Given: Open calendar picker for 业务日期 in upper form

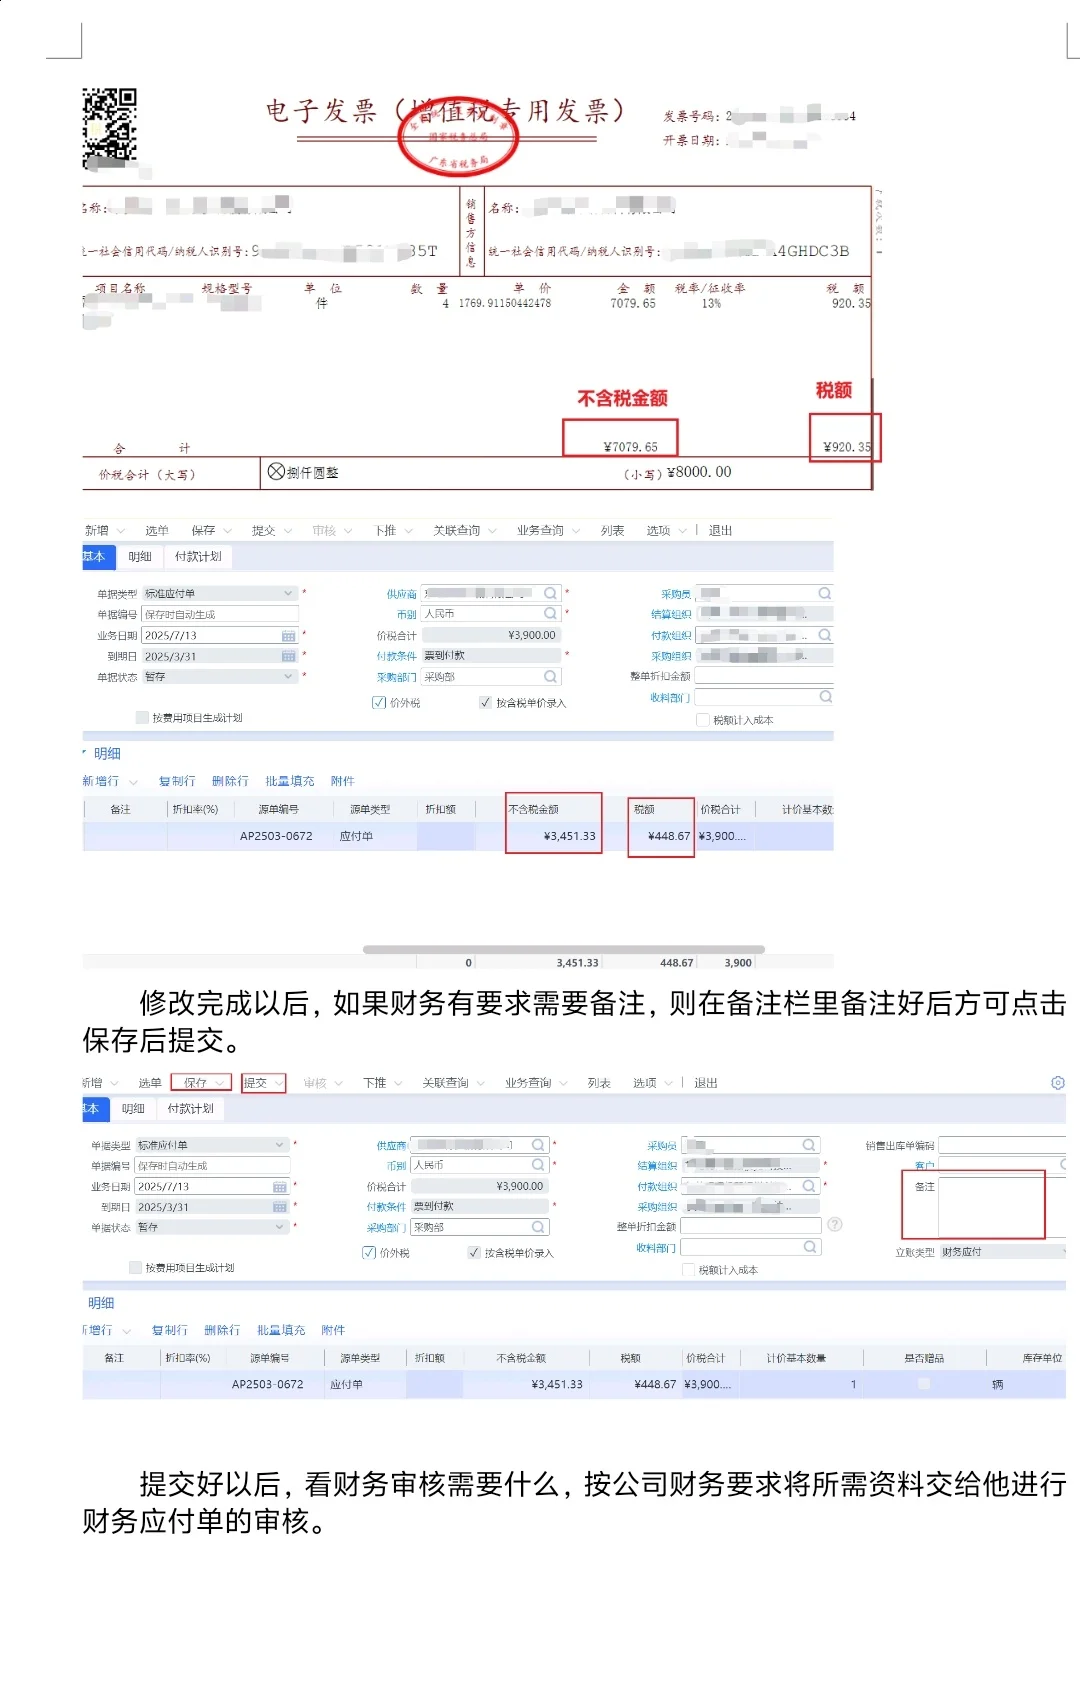Looking at the screenshot, I should (288, 636).
